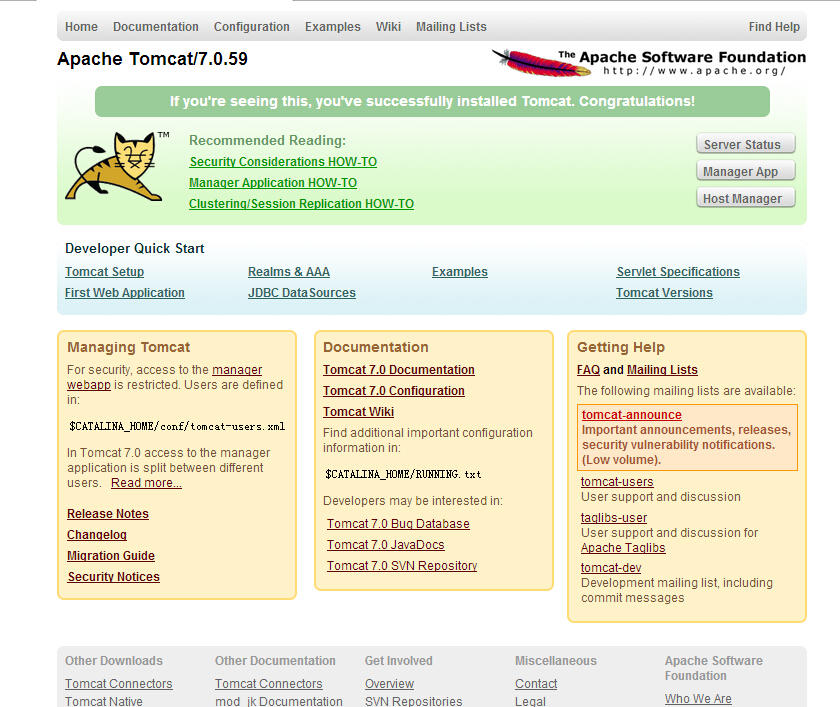Click the Apache Taglibs link
The image size is (840, 707).
pyautogui.click(x=623, y=547)
